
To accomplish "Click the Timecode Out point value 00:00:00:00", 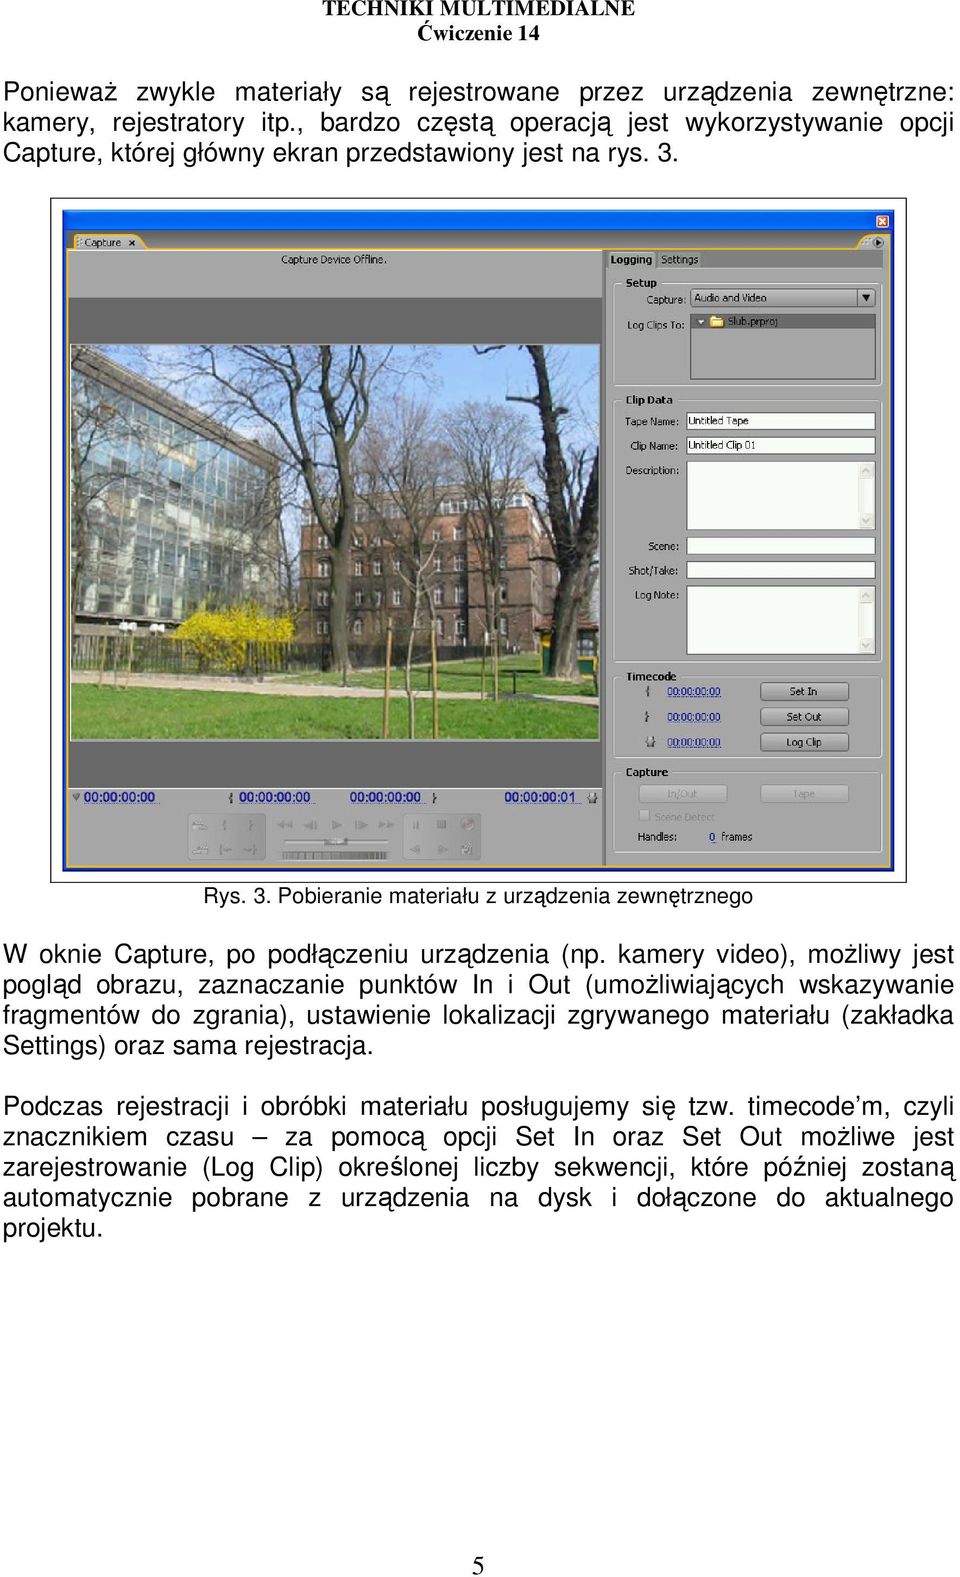I will pos(694,717).
